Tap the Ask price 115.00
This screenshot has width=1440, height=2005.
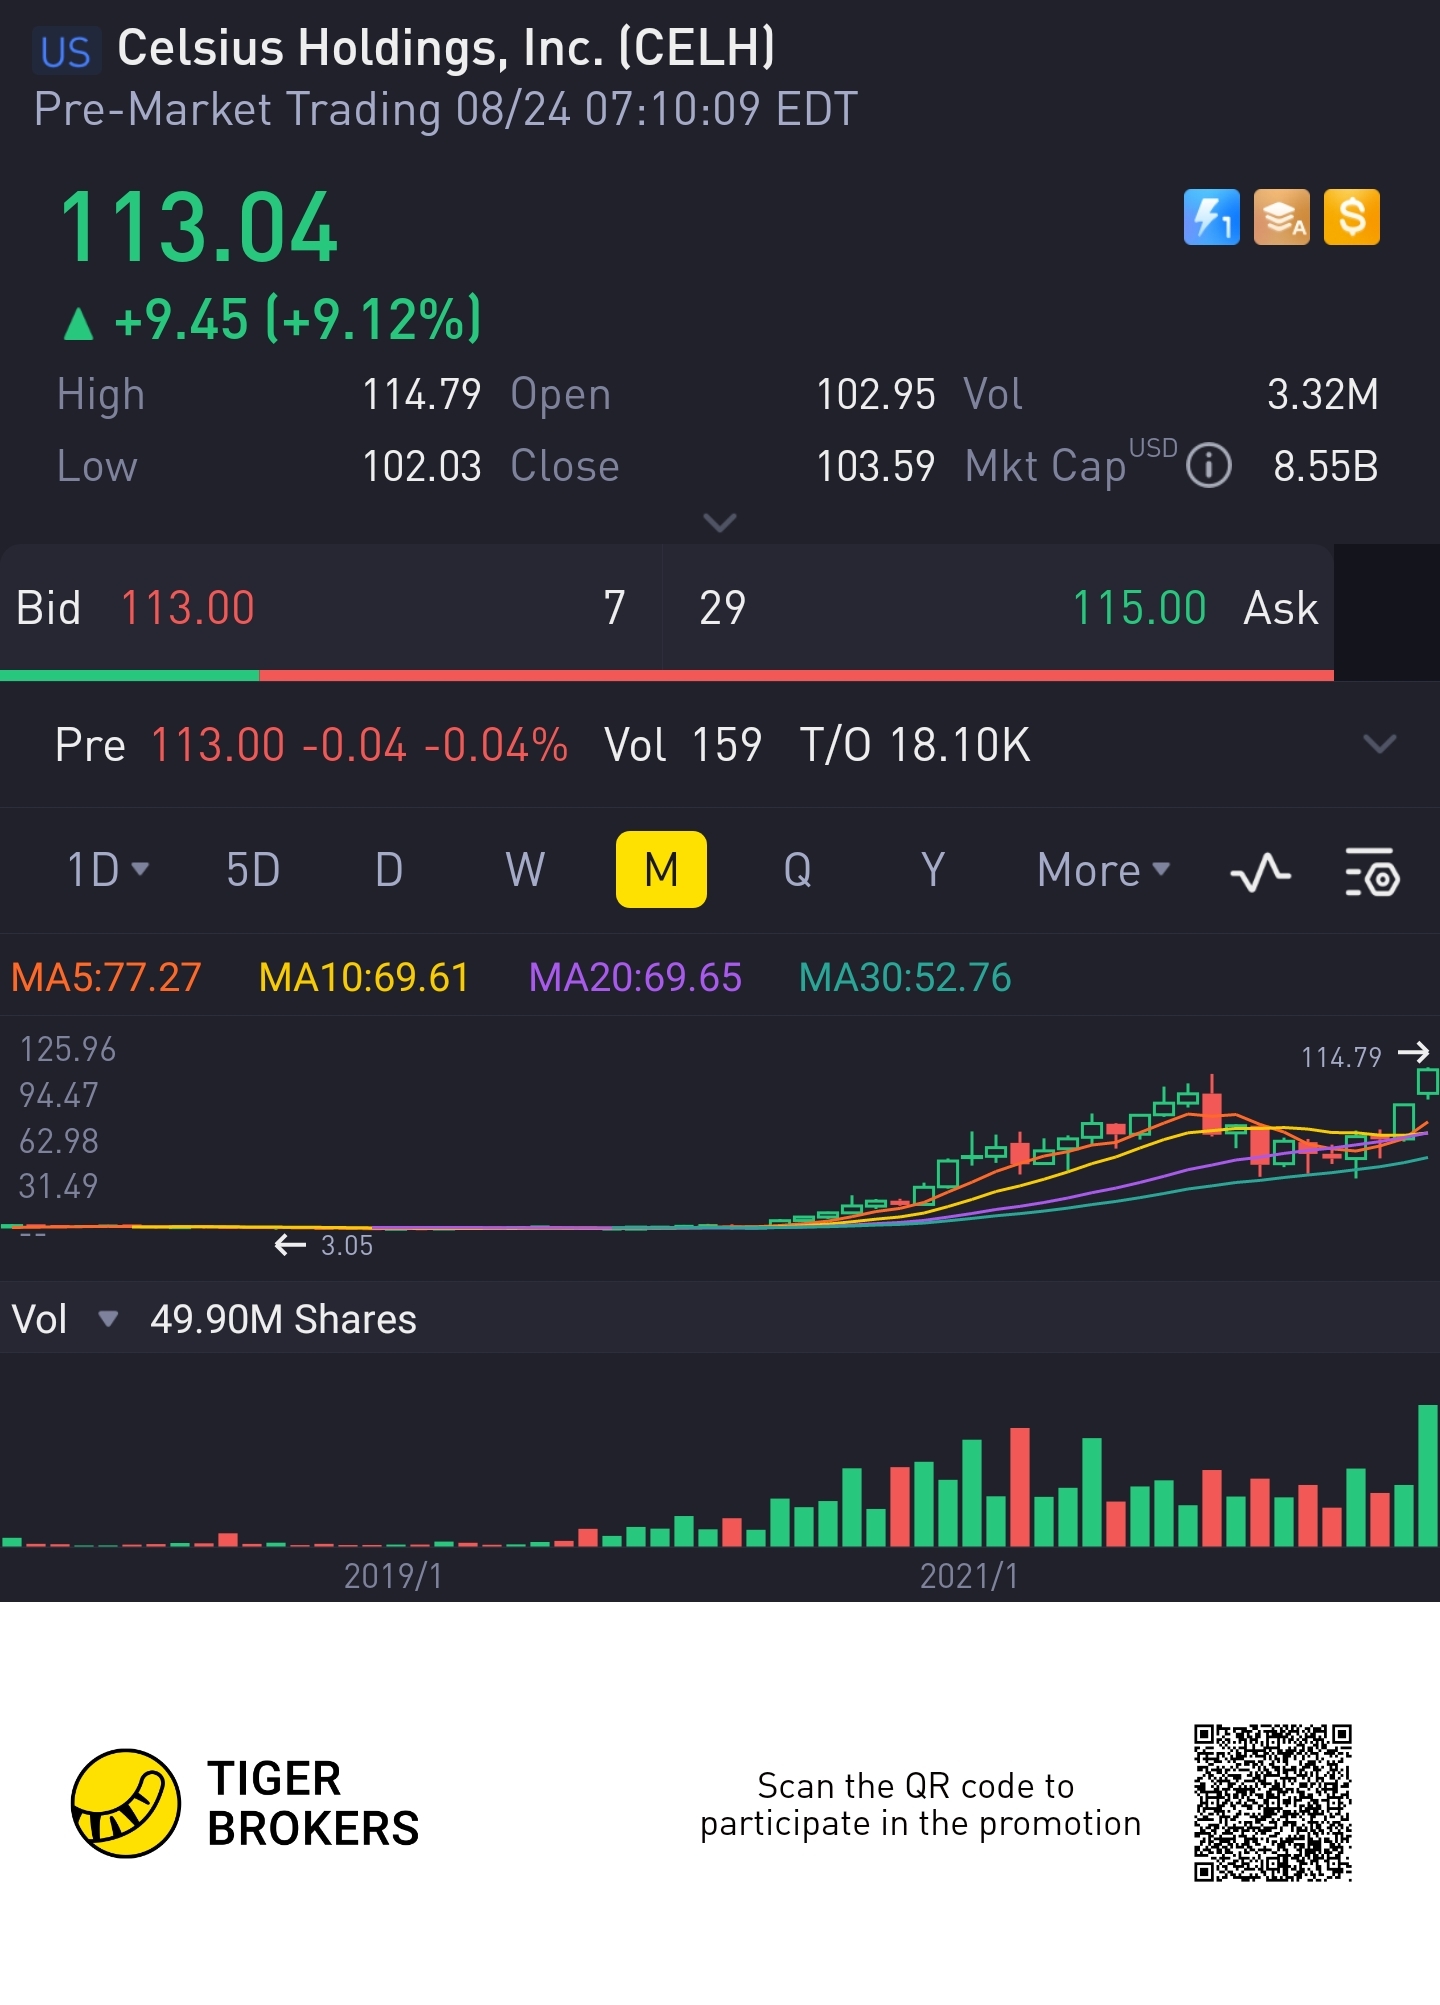click(x=1139, y=608)
